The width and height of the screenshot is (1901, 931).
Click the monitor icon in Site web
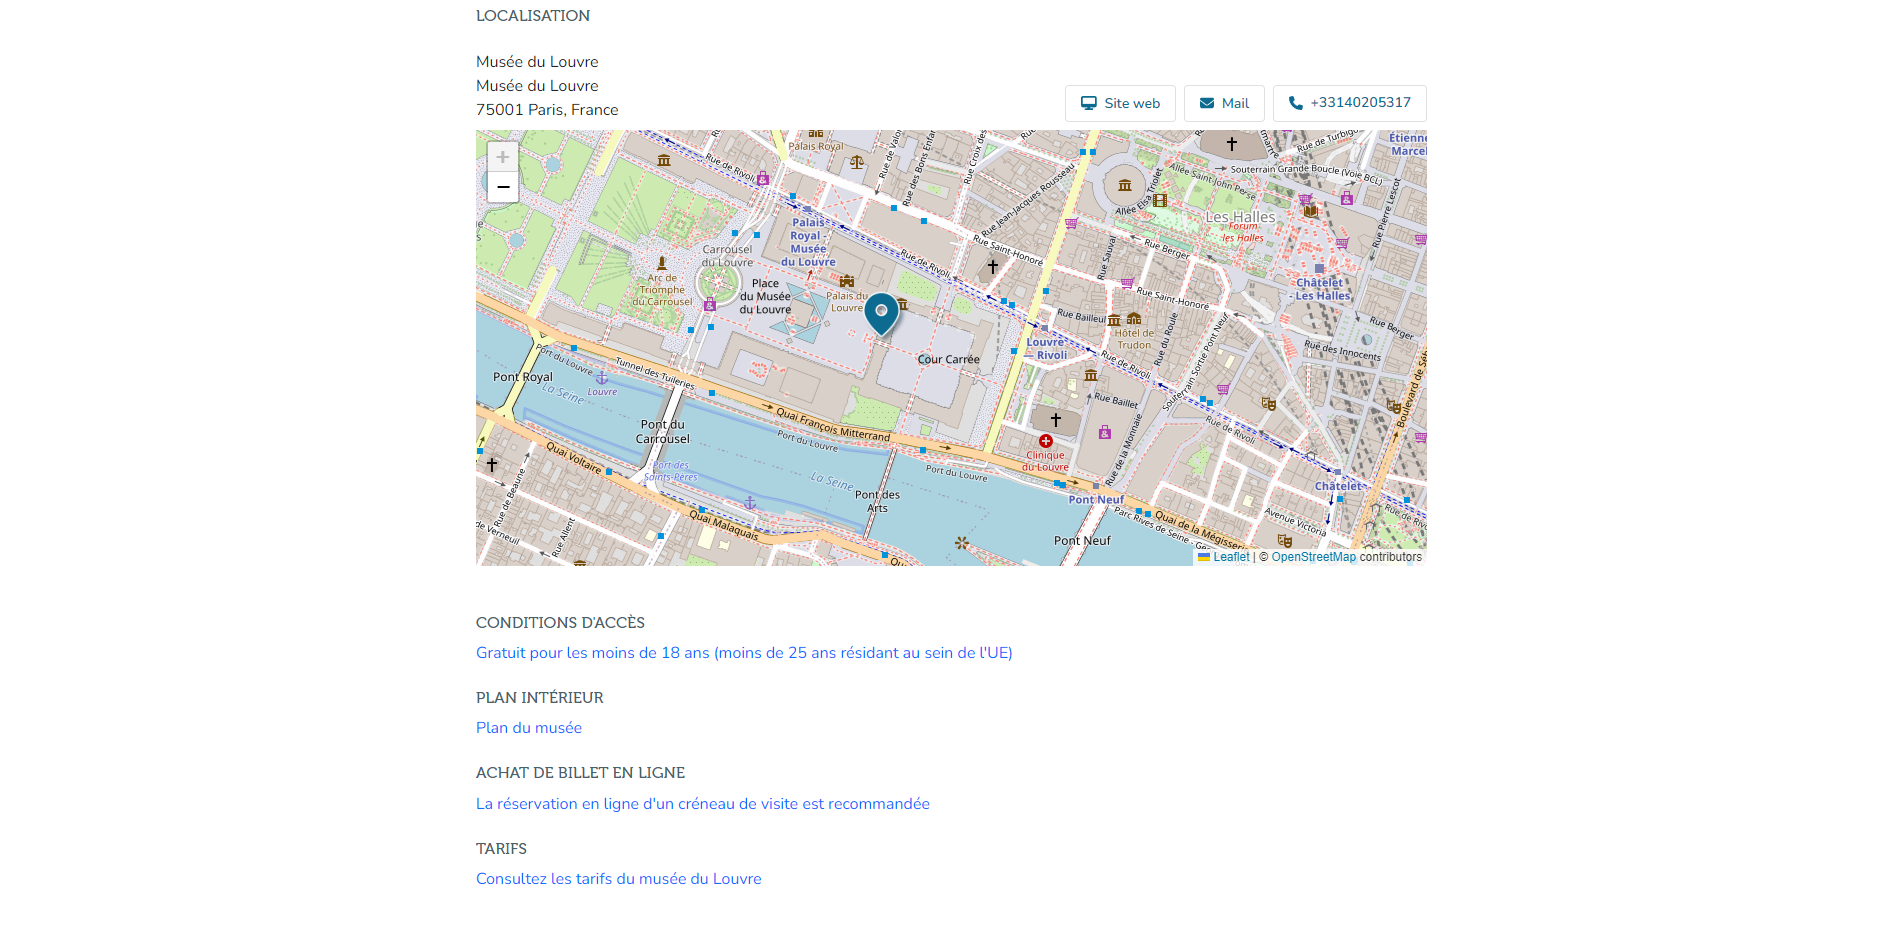coord(1089,103)
